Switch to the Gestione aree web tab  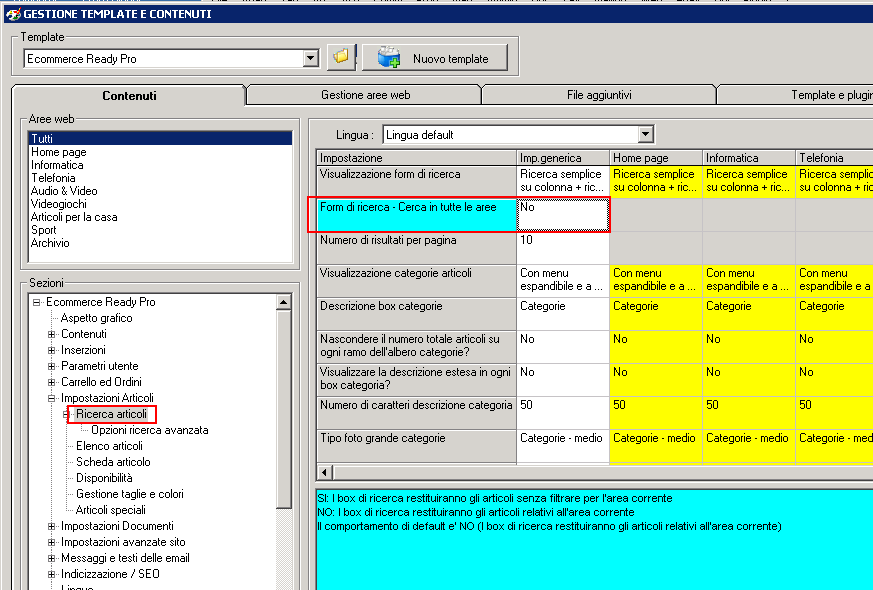[x=365, y=95]
